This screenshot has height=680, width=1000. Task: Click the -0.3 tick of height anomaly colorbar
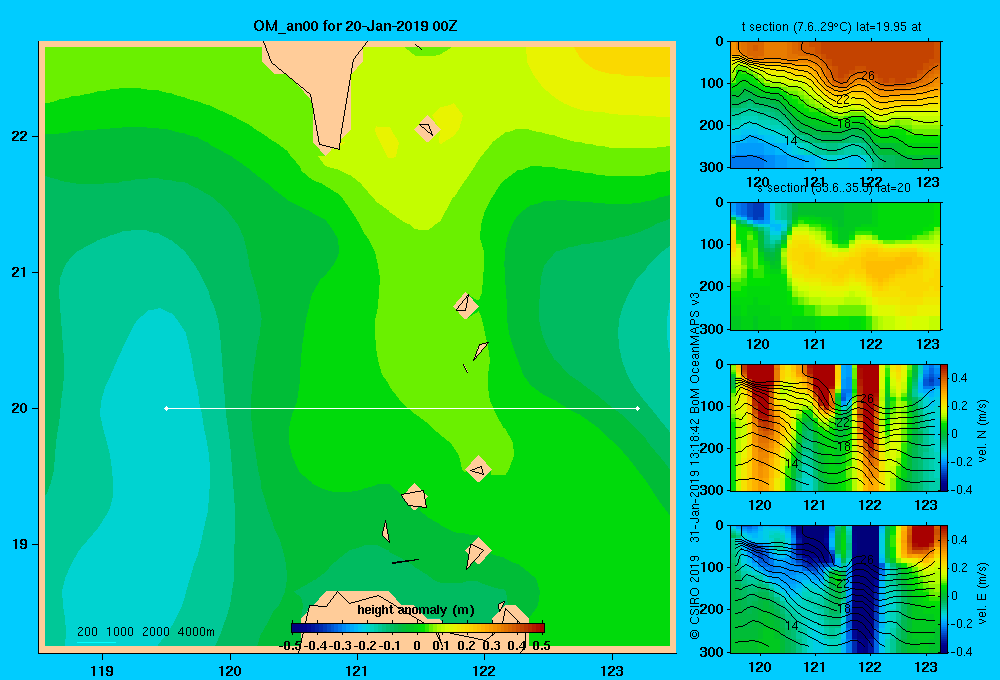(x=339, y=646)
